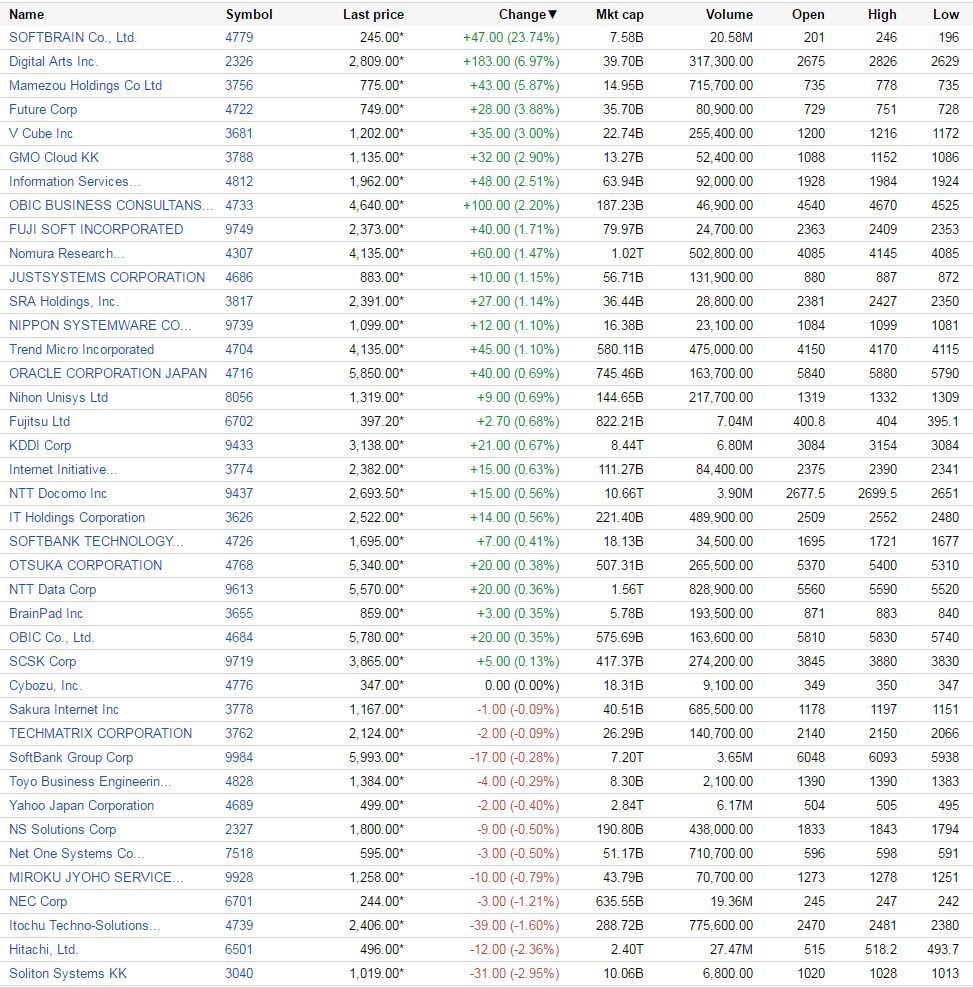Click symbol 4812 link
Viewport: 973px width, 987px height.
239,181
